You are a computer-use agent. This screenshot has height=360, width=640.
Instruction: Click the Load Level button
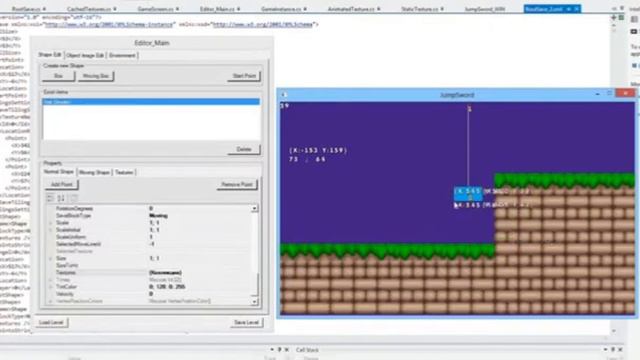point(51,322)
